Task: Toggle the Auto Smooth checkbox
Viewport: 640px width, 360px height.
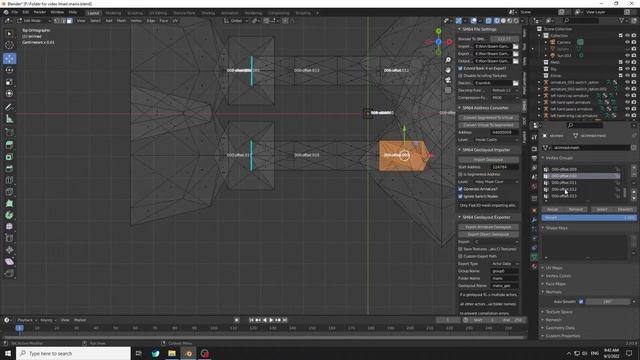Action: point(581,302)
